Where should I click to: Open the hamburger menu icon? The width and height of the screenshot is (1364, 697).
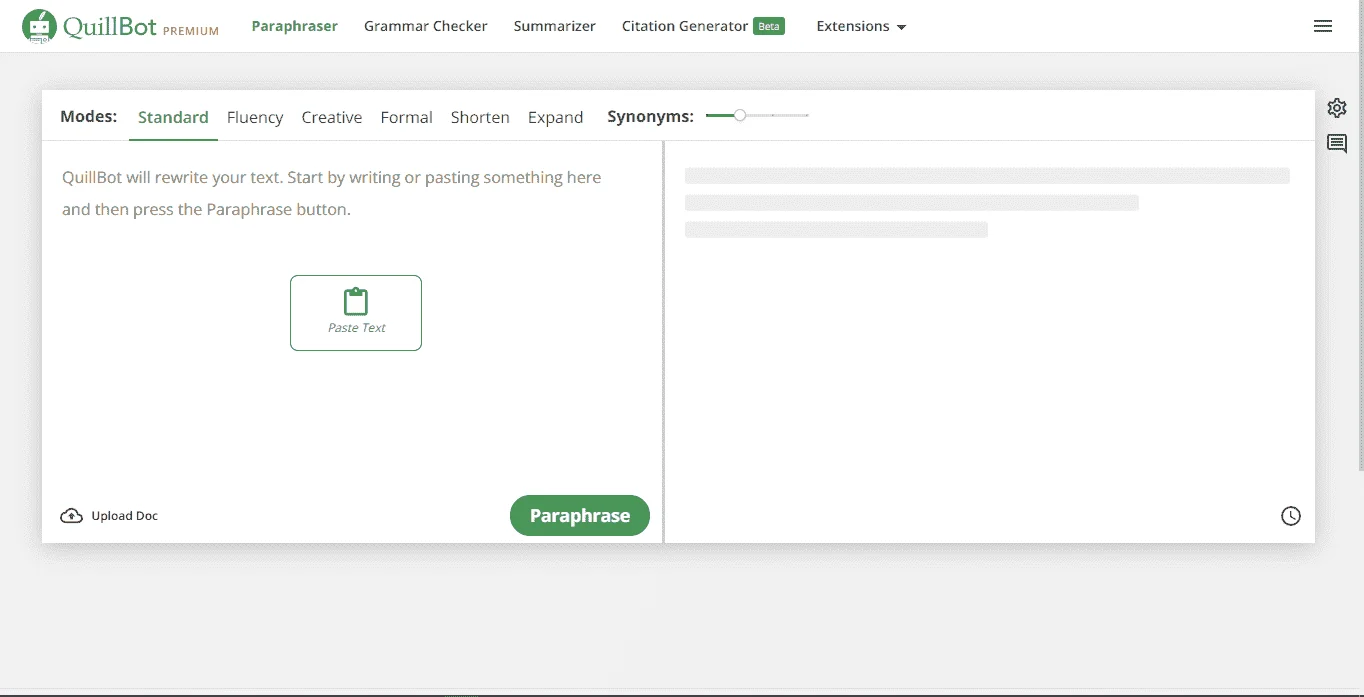click(1323, 26)
